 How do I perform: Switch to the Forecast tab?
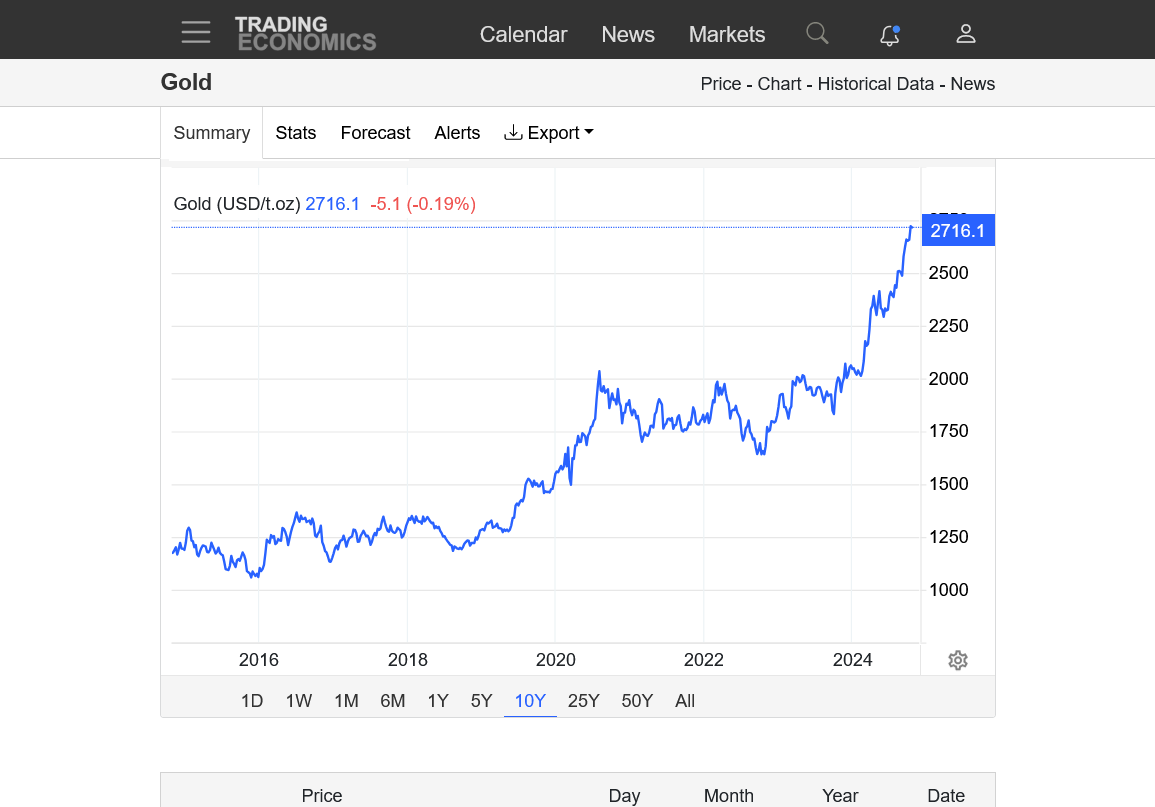375,133
